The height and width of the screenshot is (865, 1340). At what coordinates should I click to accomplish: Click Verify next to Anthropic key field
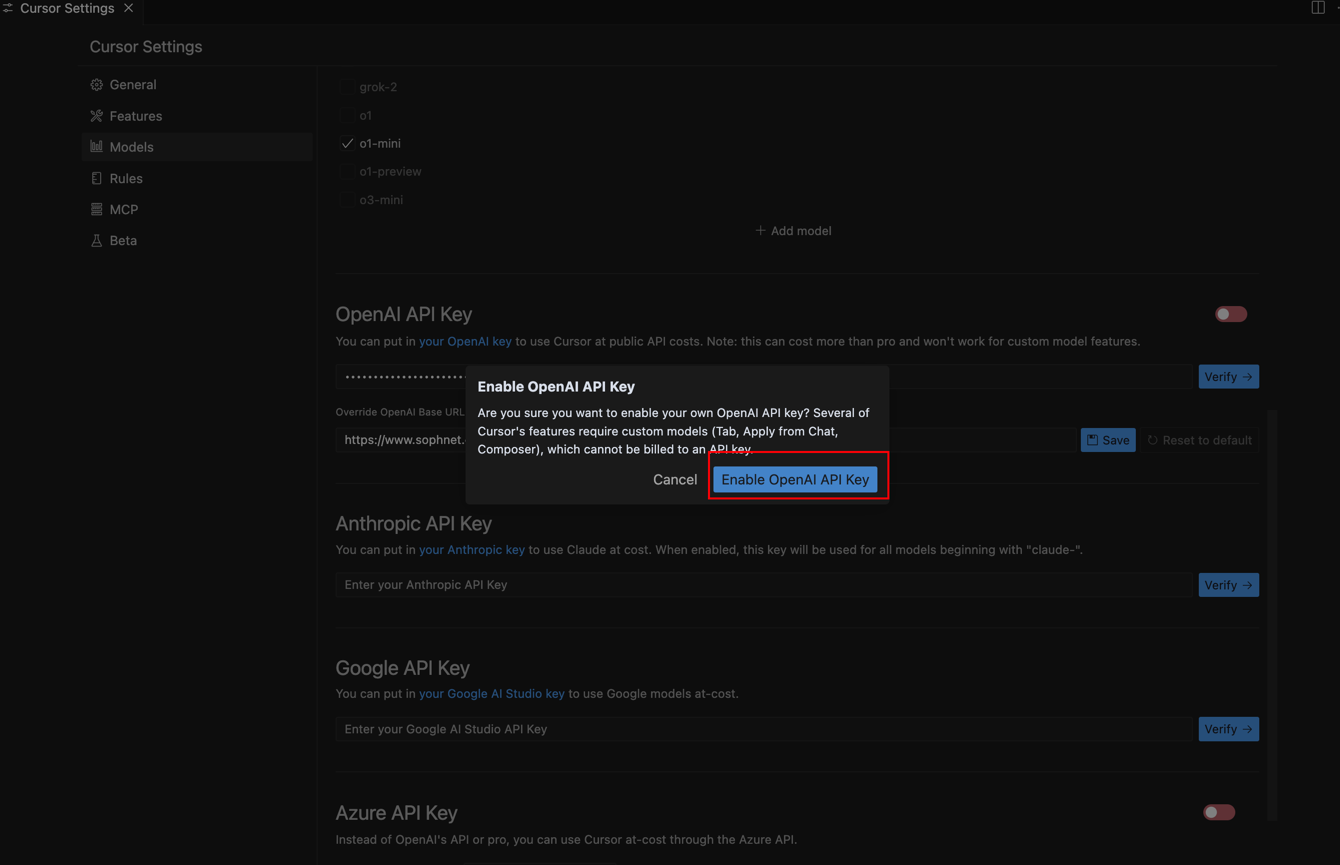click(x=1228, y=585)
